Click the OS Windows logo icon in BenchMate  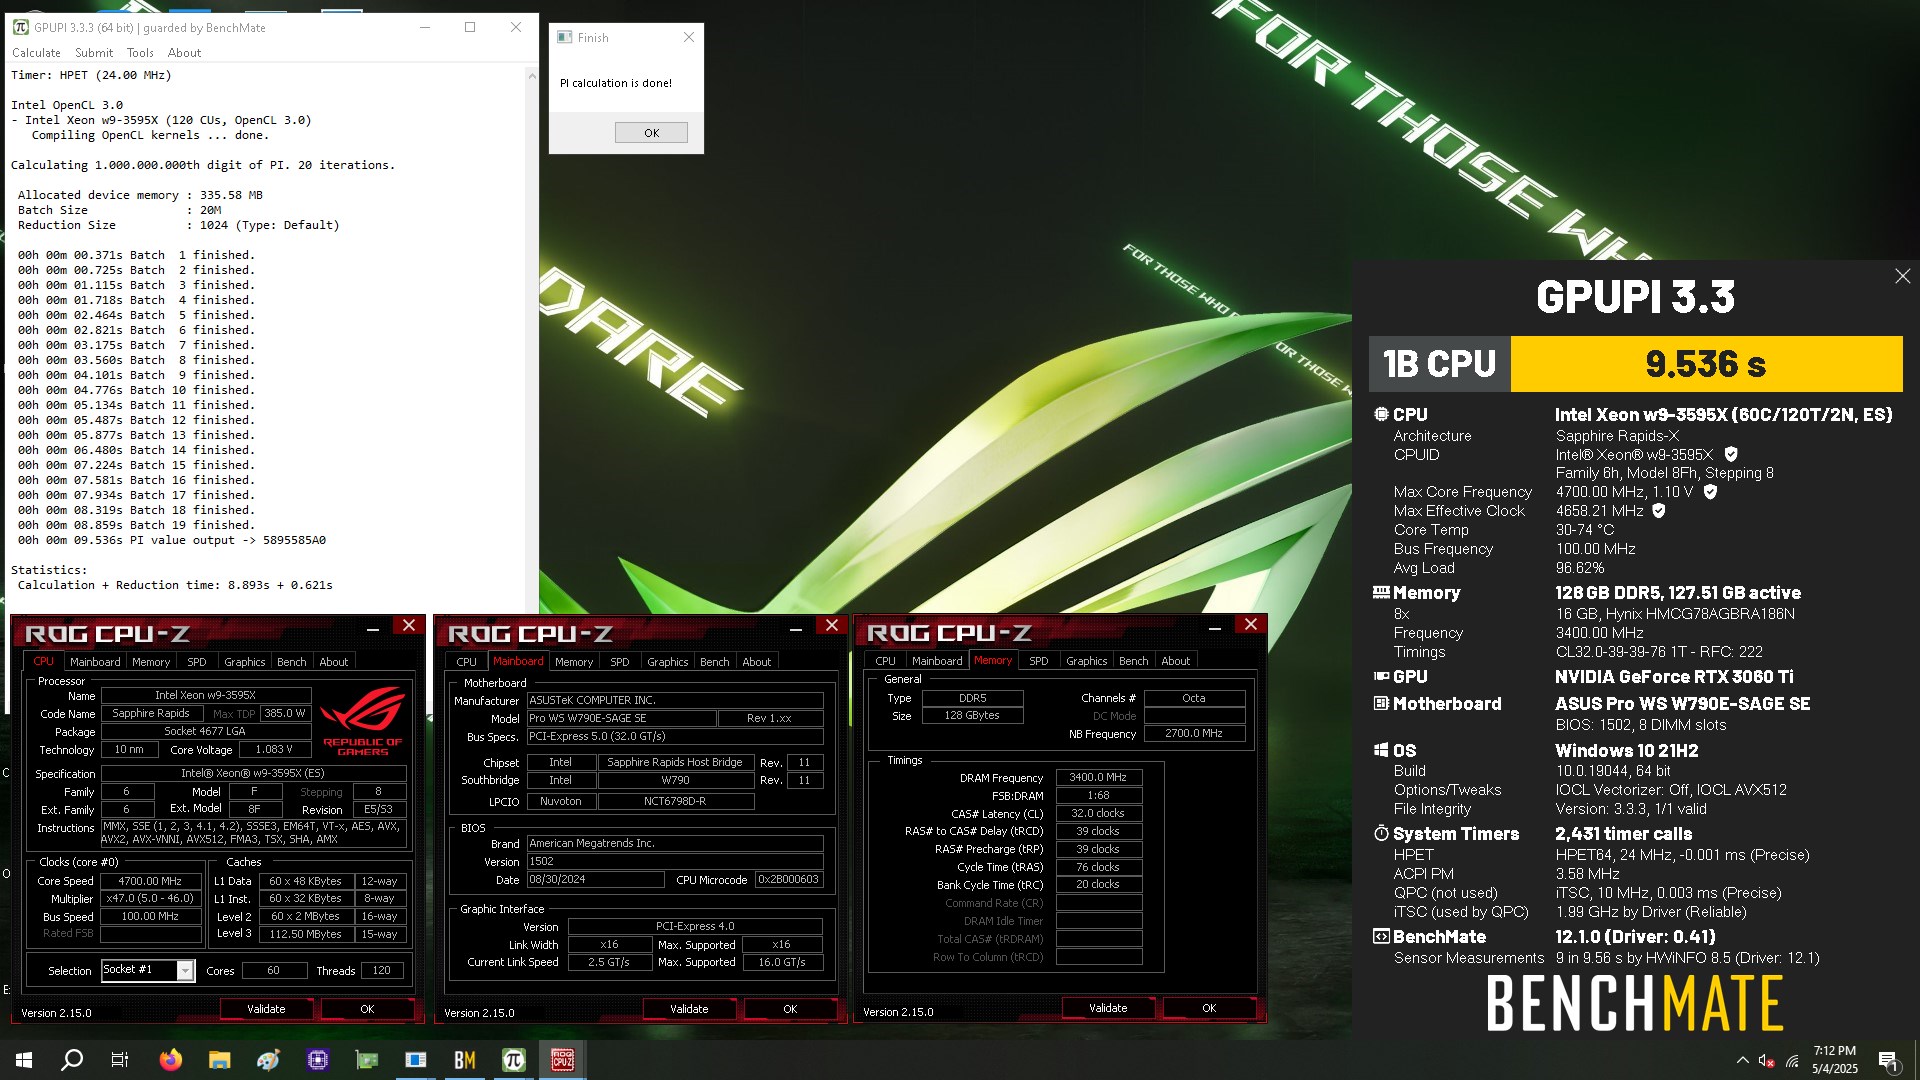[x=1381, y=750]
